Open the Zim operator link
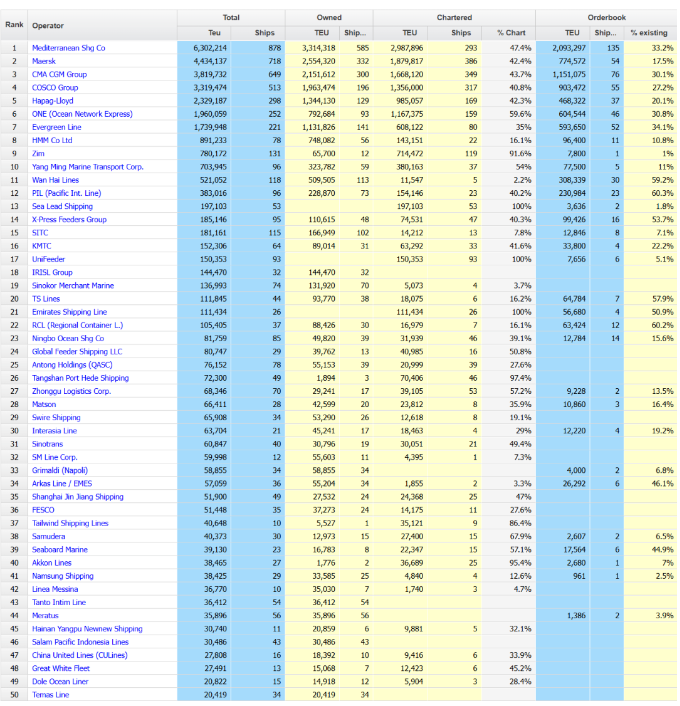680x706 pixels. pyautogui.click(x=38, y=154)
